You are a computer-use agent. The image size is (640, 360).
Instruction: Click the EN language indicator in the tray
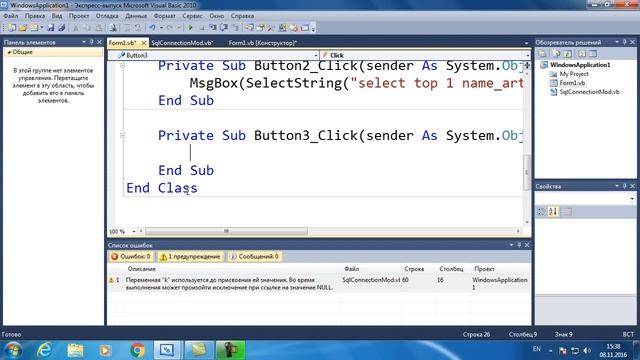coord(536,349)
